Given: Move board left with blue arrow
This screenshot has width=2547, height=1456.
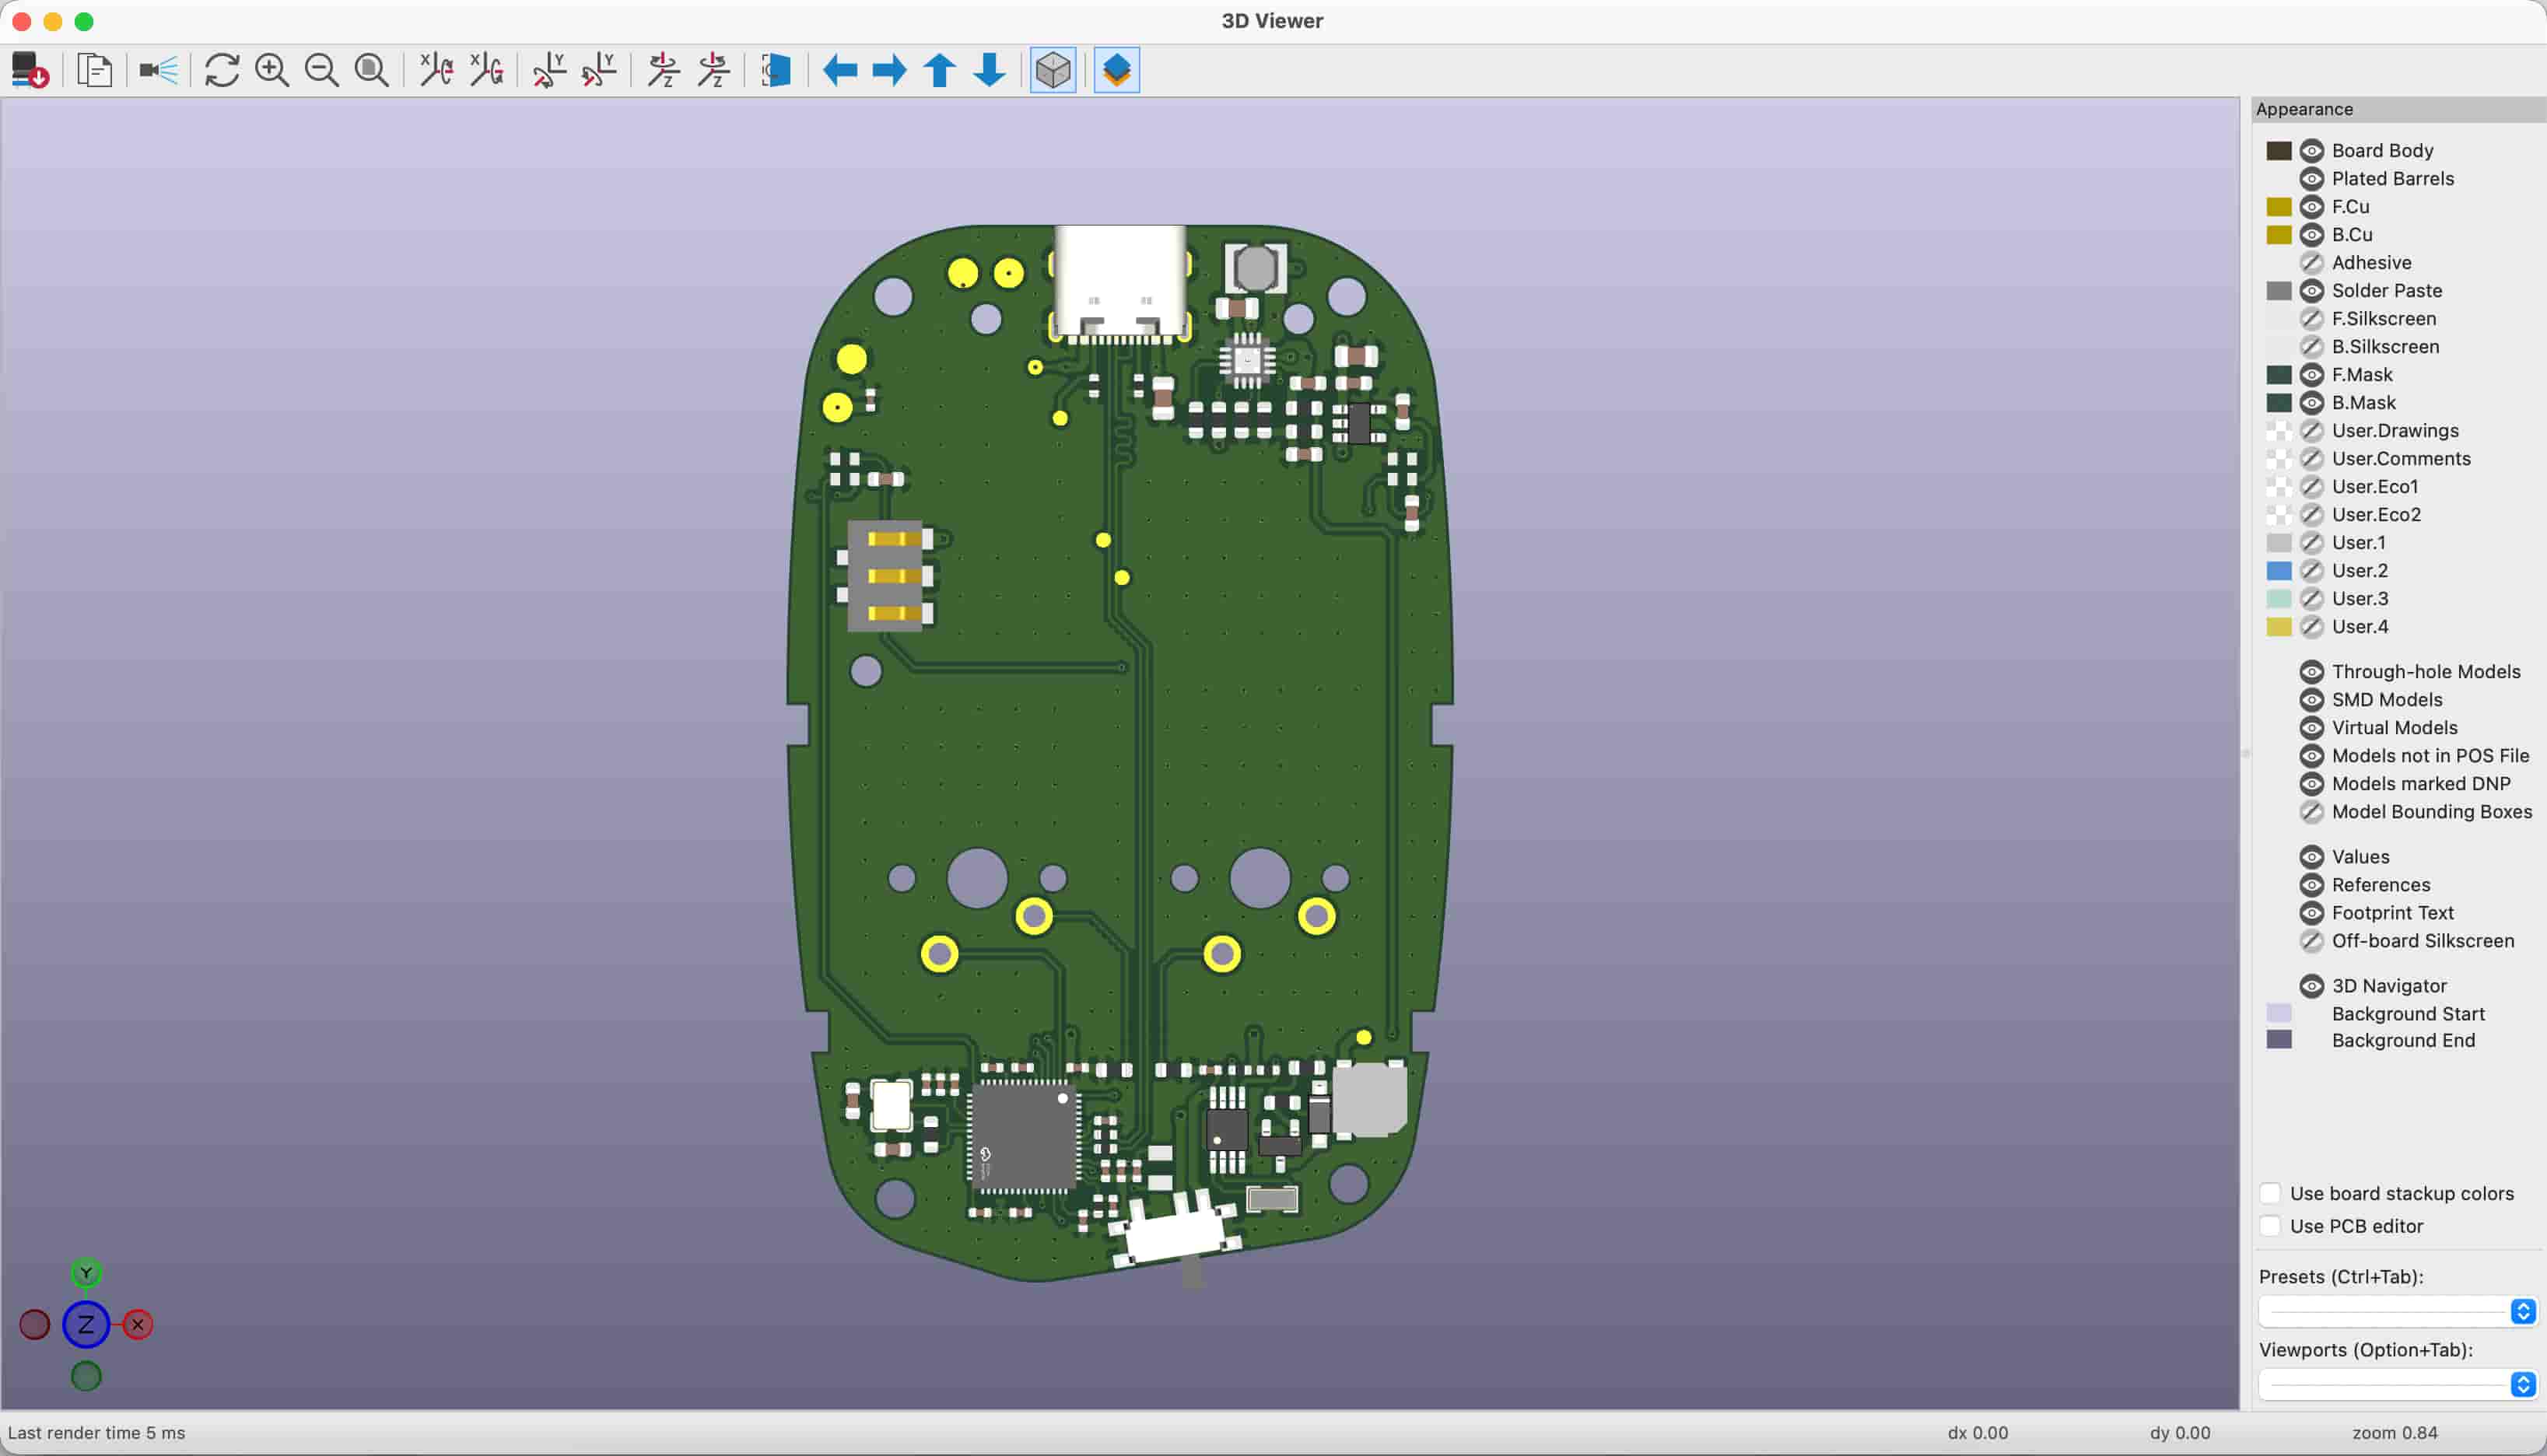Looking at the screenshot, I should (x=840, y=70).
